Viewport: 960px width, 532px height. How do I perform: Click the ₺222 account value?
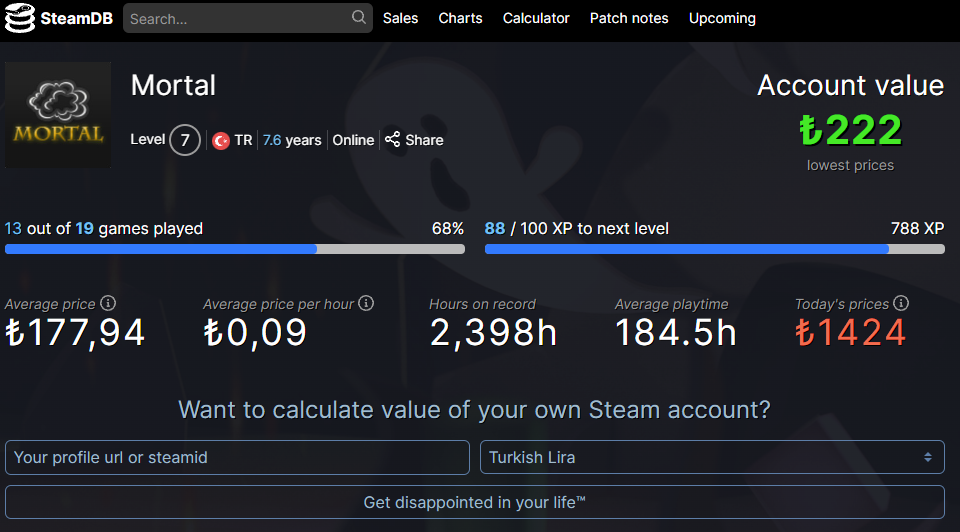[850, 130]
